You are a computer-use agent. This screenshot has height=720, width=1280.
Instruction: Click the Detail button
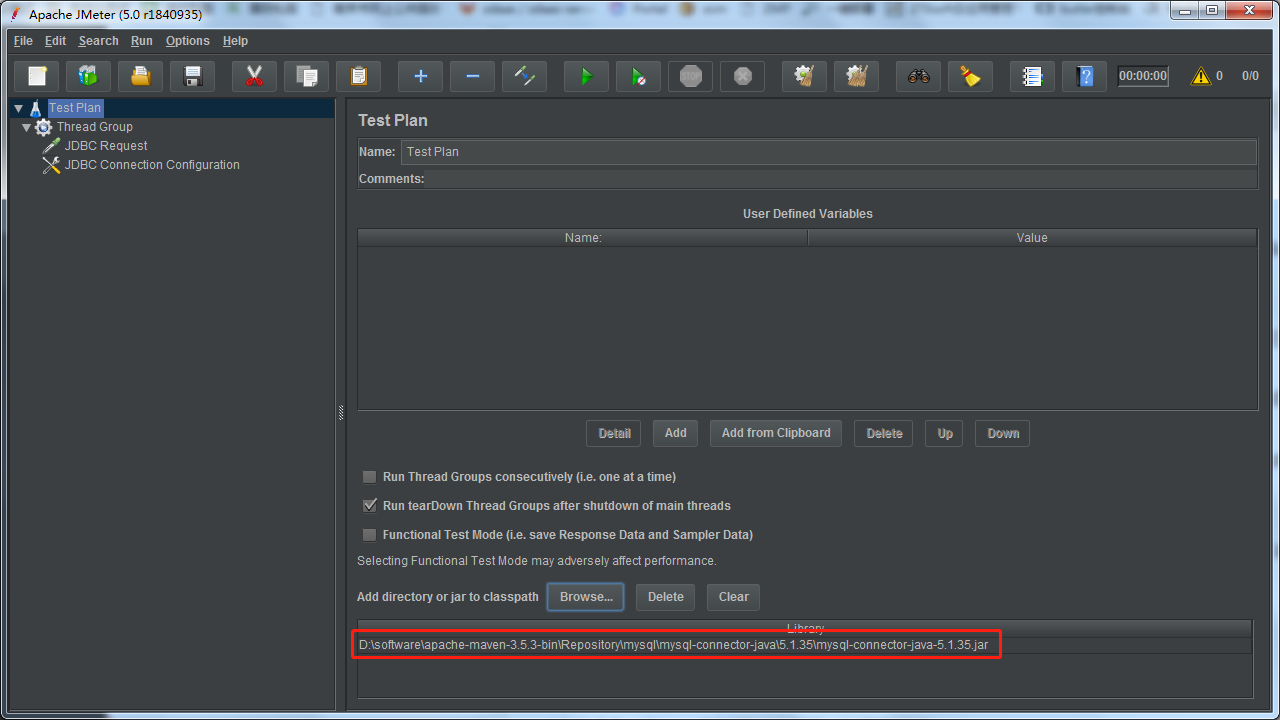[614, 433]
